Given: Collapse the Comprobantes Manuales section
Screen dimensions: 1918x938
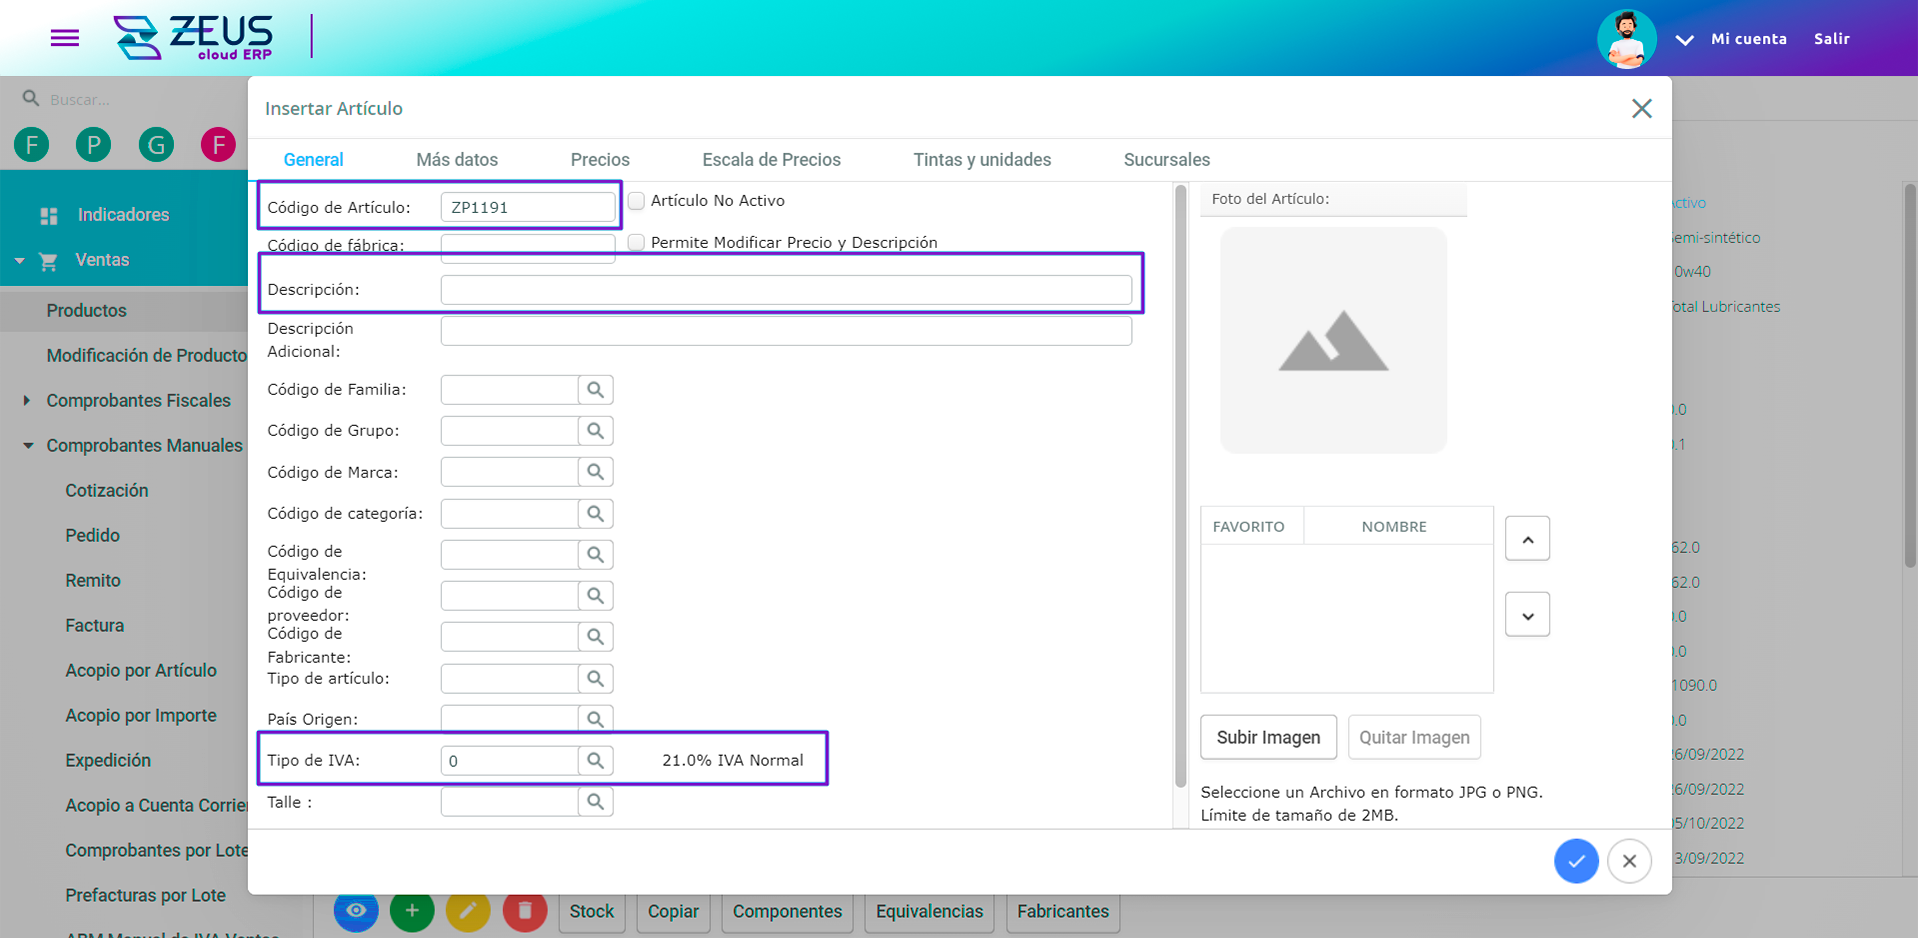Looking at the screenshot, I should coord(27,445).
